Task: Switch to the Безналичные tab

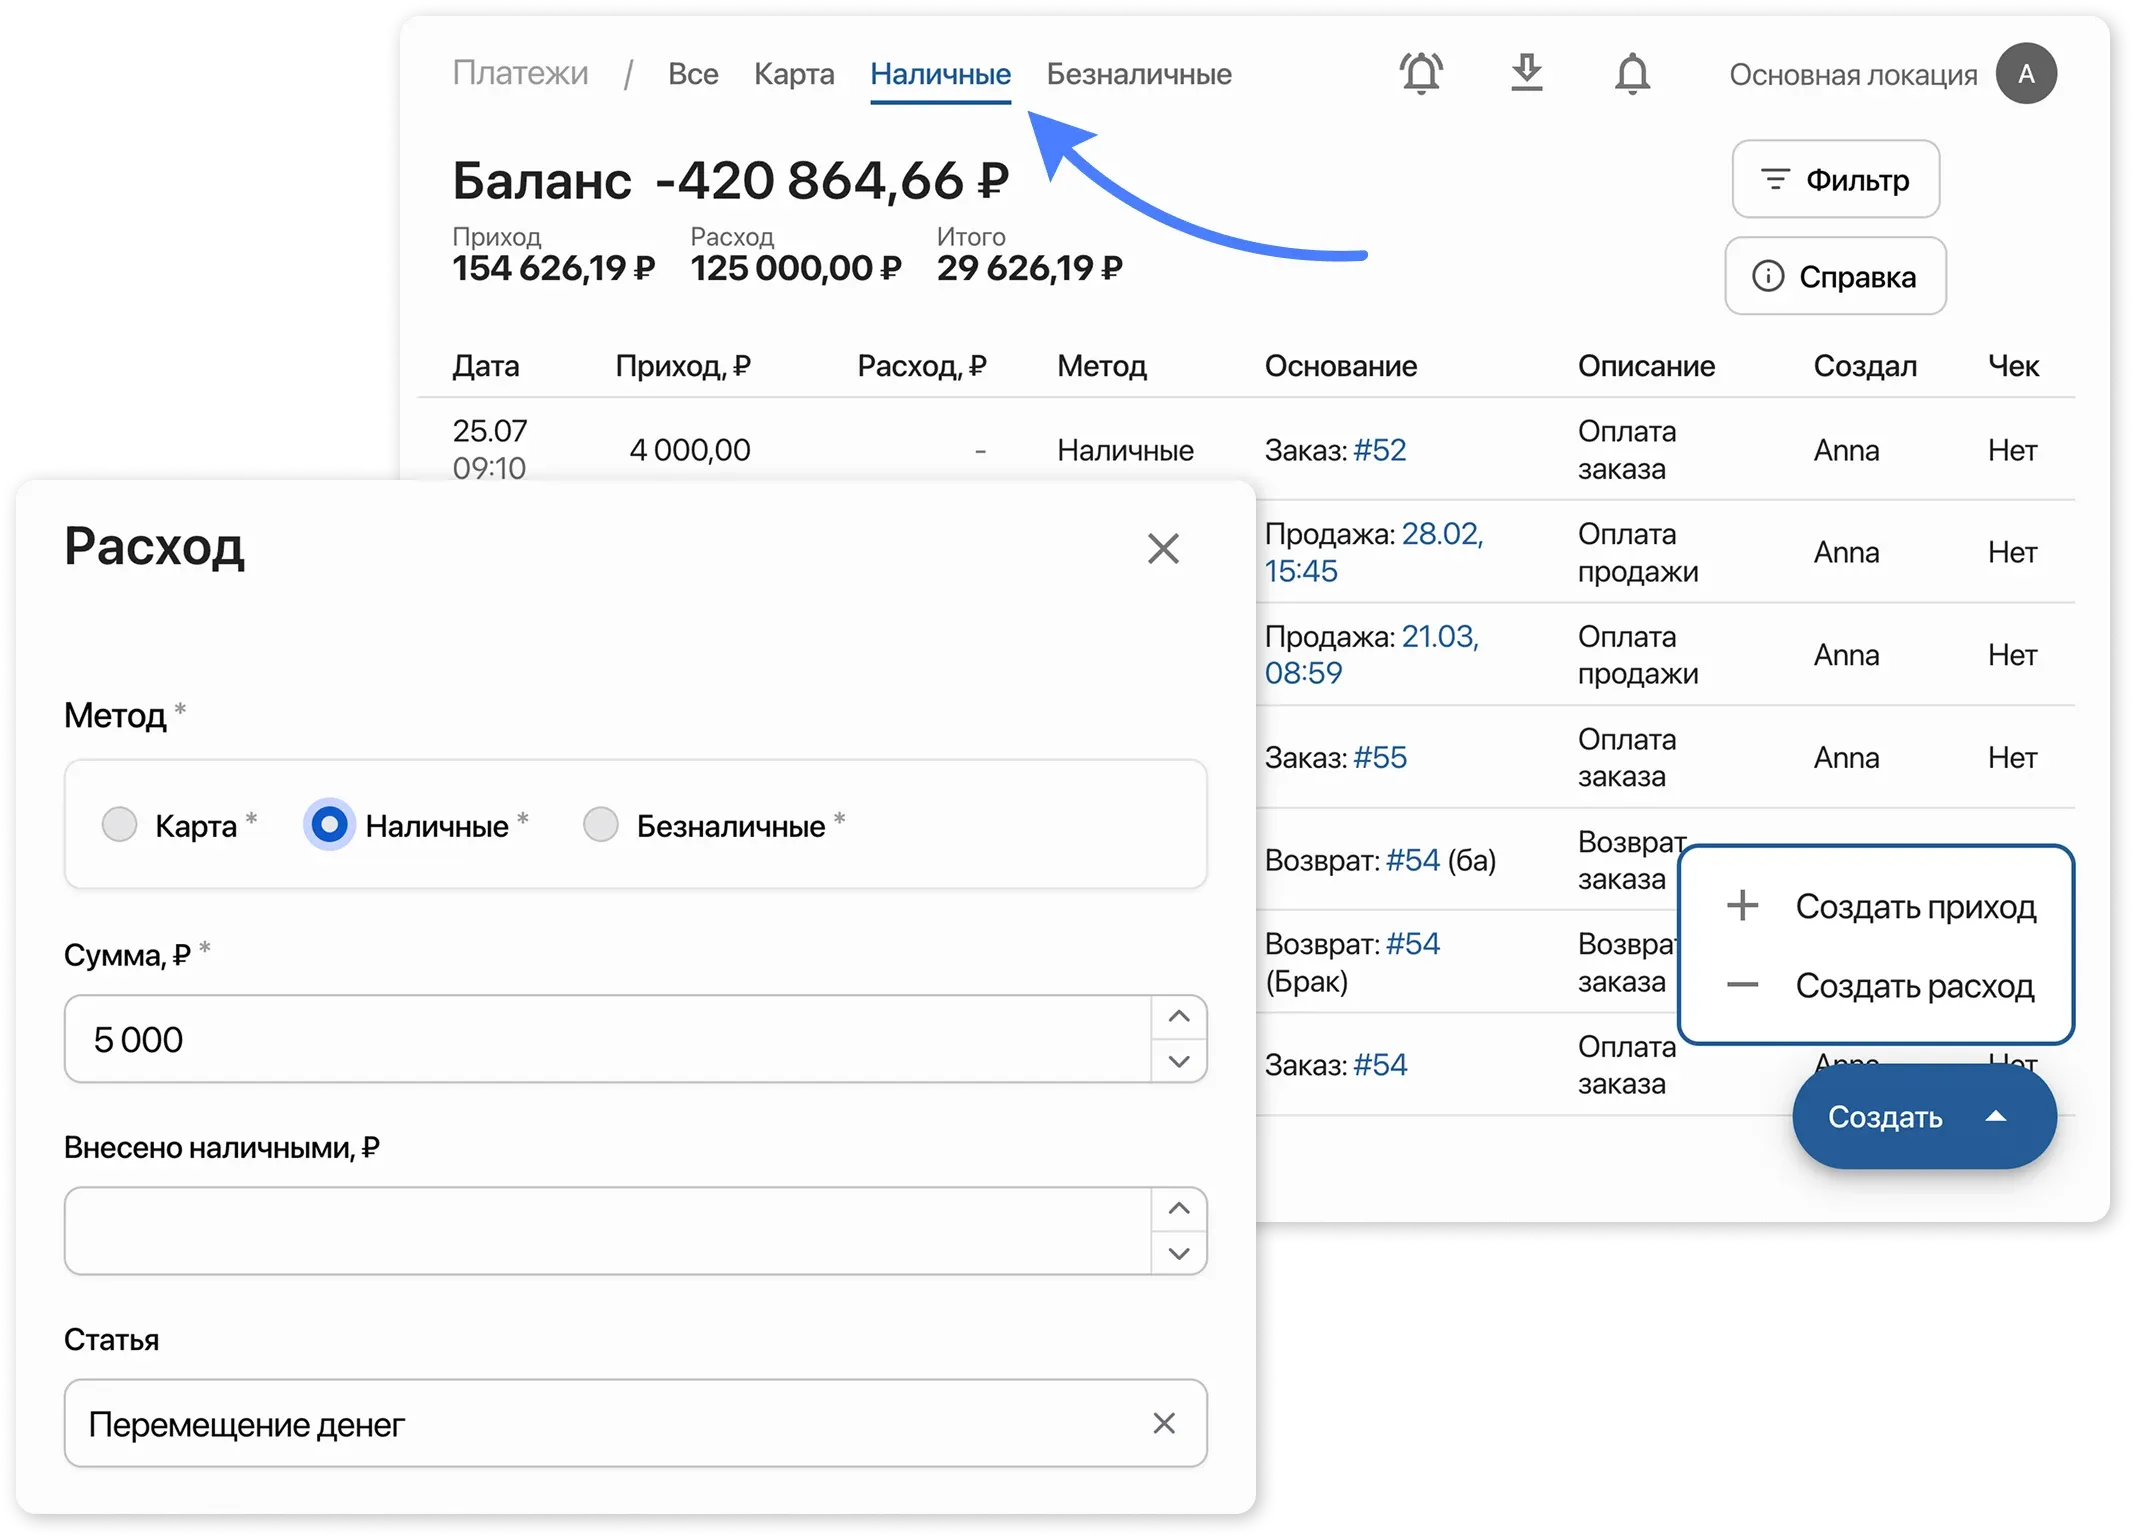Action: (1138, 74)
